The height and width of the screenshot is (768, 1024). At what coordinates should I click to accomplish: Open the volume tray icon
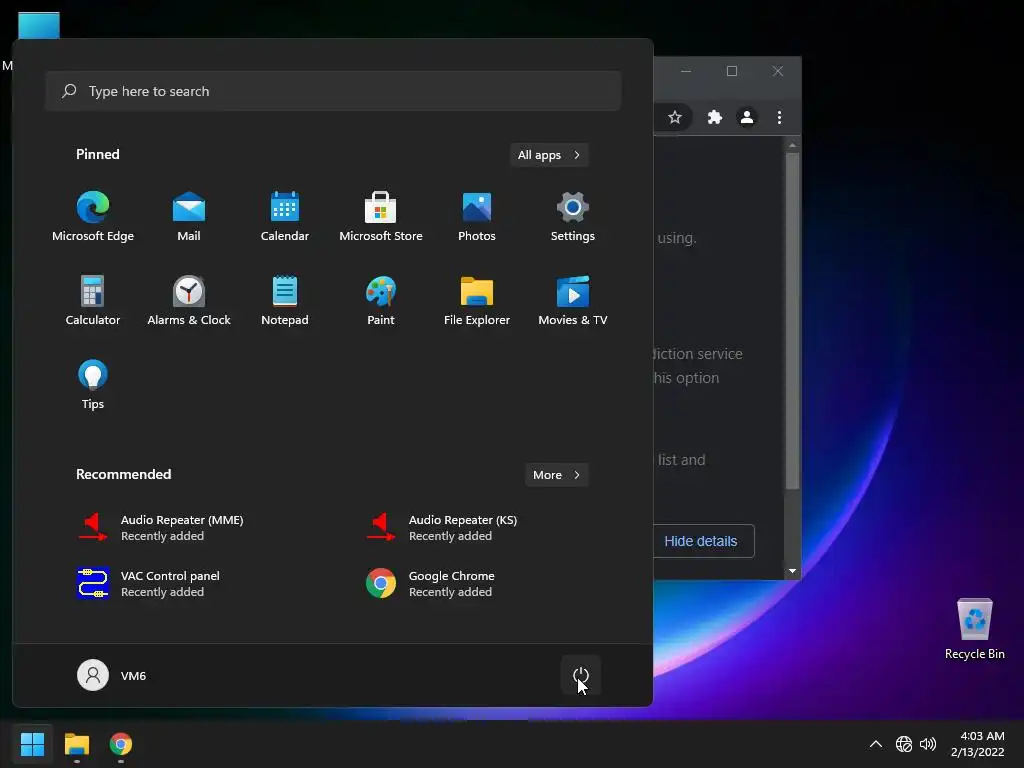pos(928,744)
